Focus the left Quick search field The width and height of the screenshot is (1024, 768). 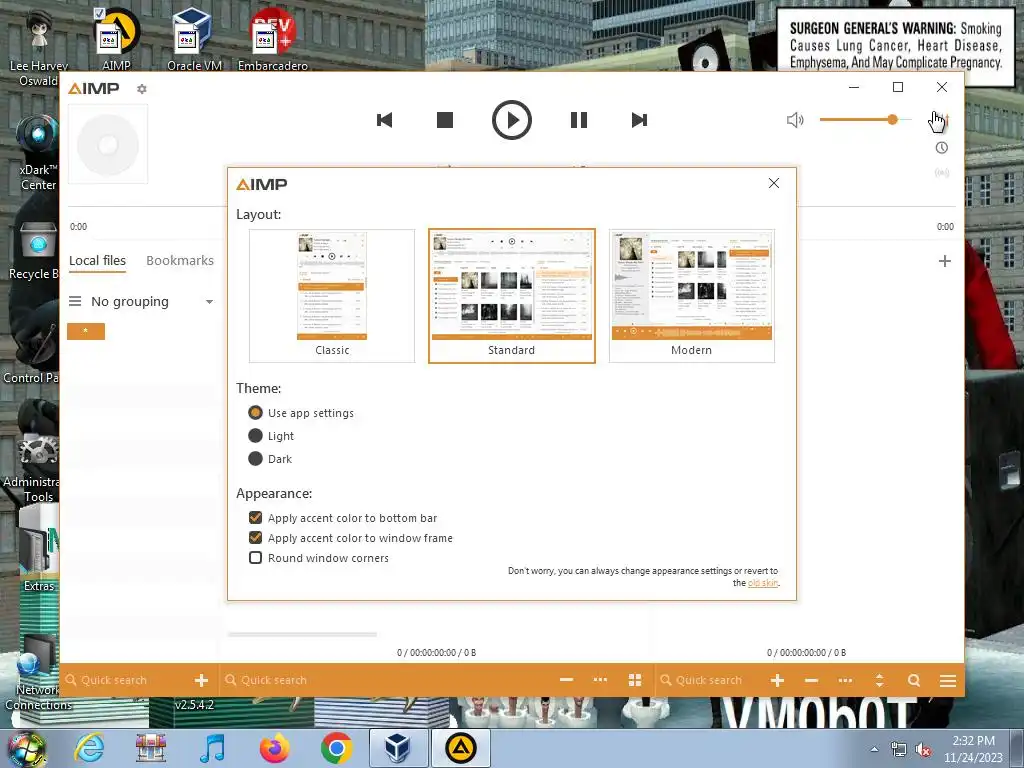(127, 680)
